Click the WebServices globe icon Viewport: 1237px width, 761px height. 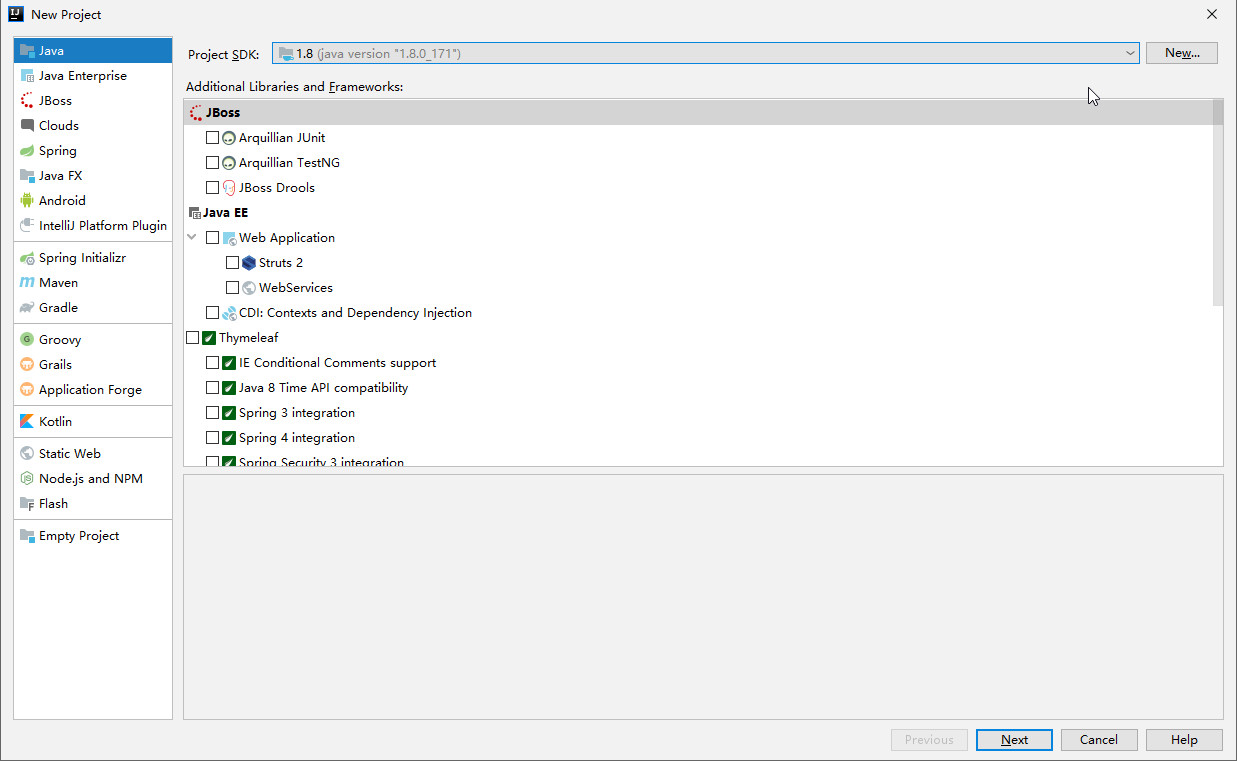(x=249, y=287)
